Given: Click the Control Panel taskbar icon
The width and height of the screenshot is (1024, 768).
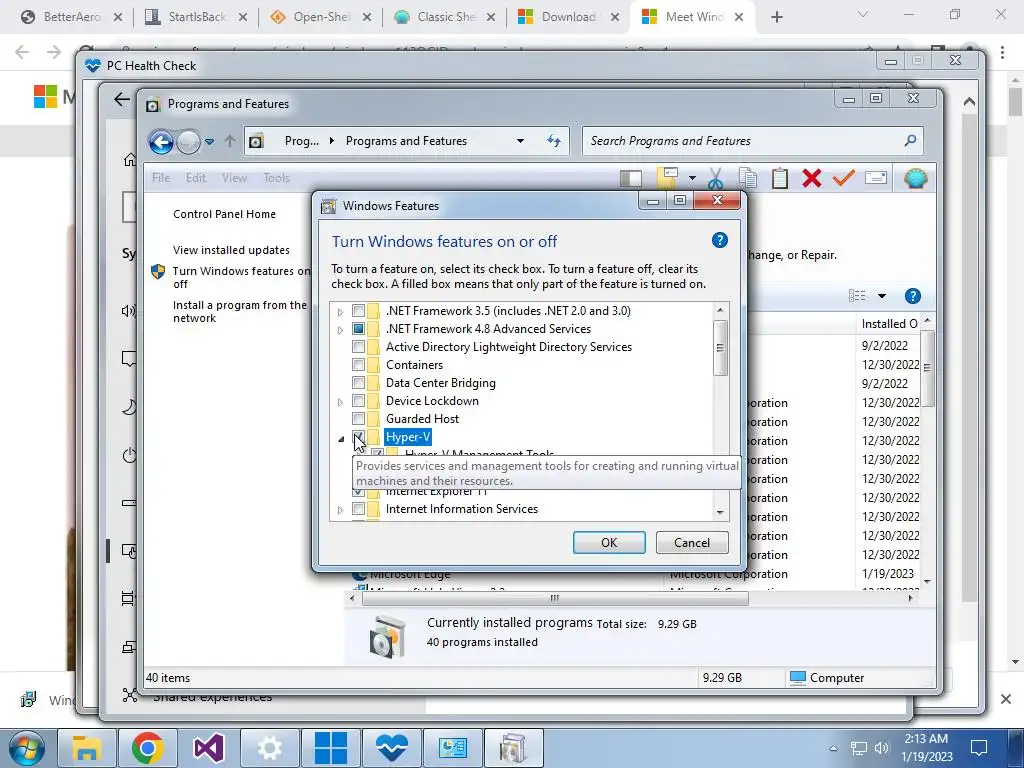Looking at the screenshot, I should 453,748.
